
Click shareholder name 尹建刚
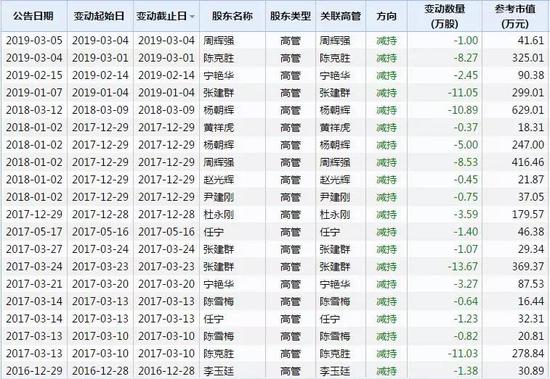pyautogui.click(x=219, y=197)
